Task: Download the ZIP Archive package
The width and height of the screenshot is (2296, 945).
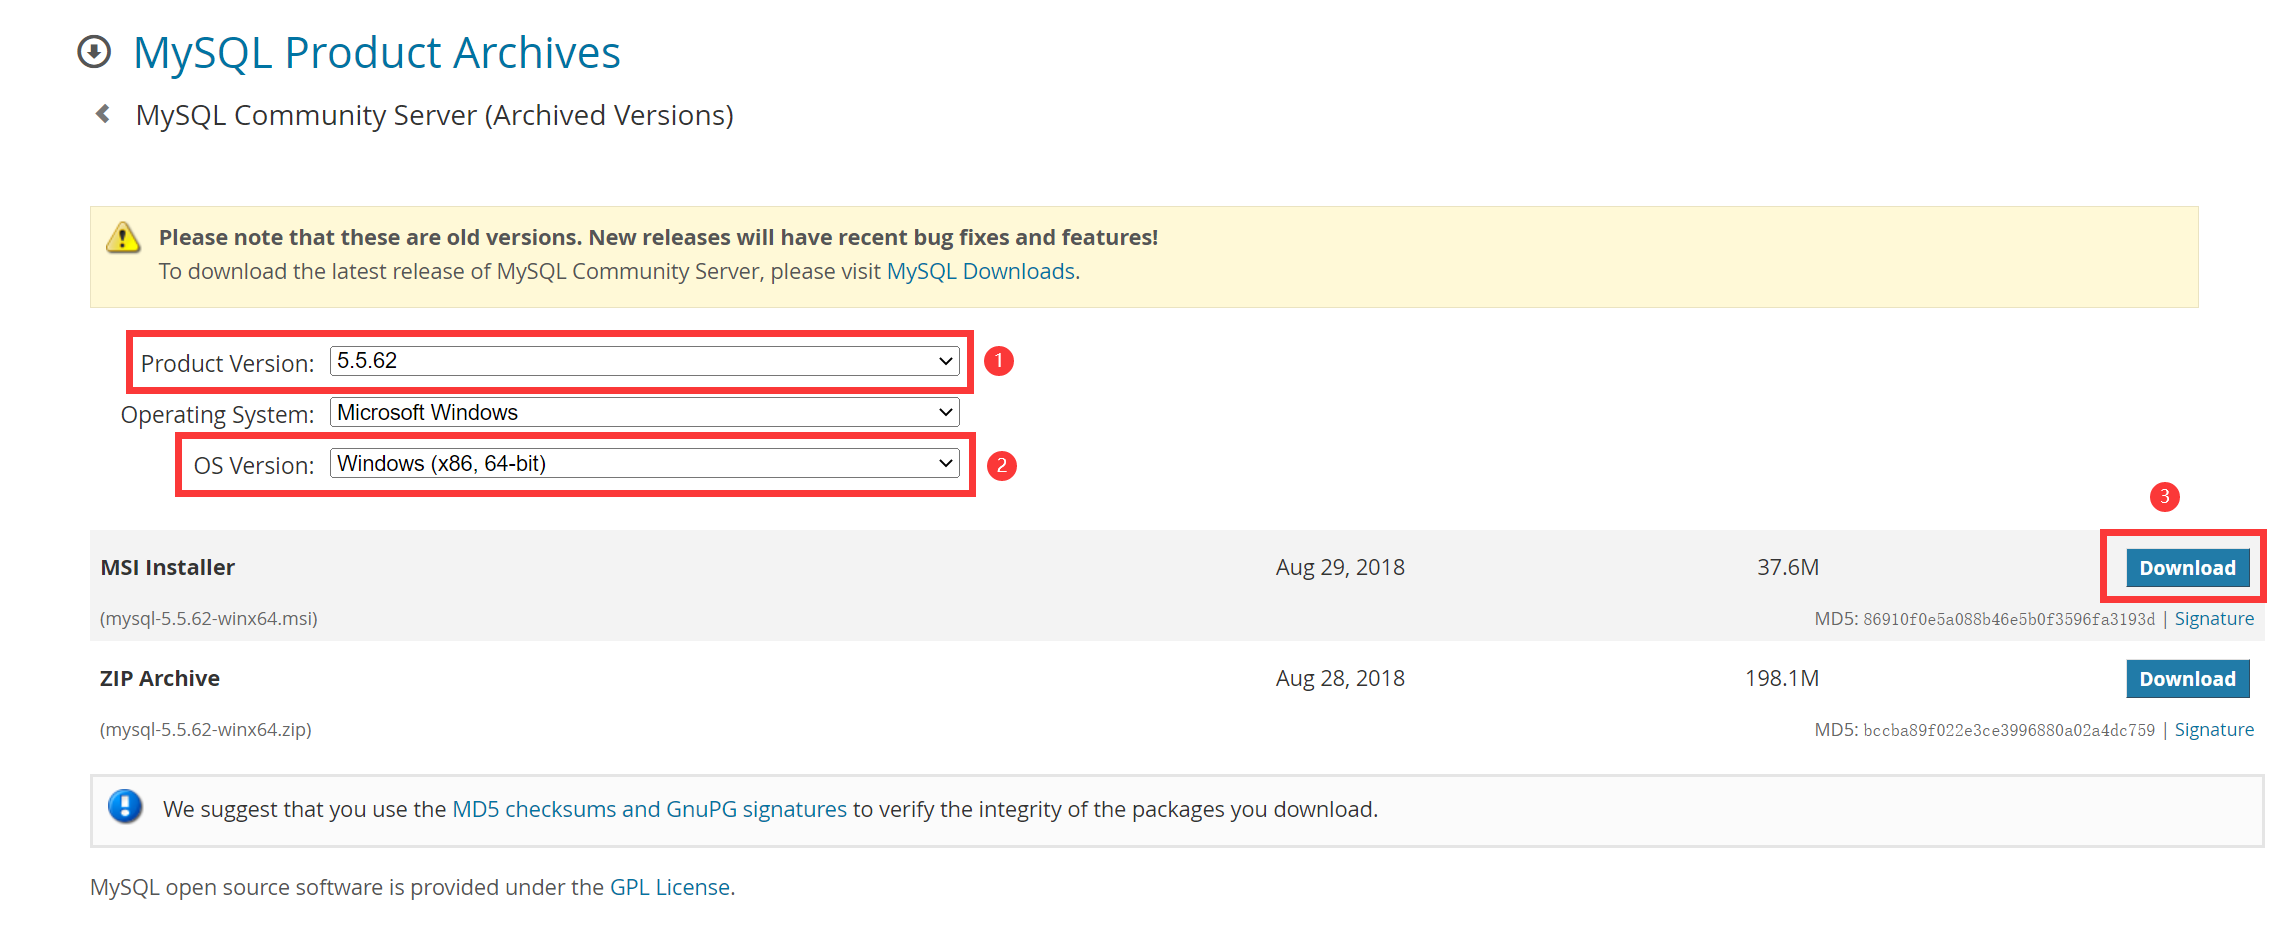Action: tap(2187, 679)
